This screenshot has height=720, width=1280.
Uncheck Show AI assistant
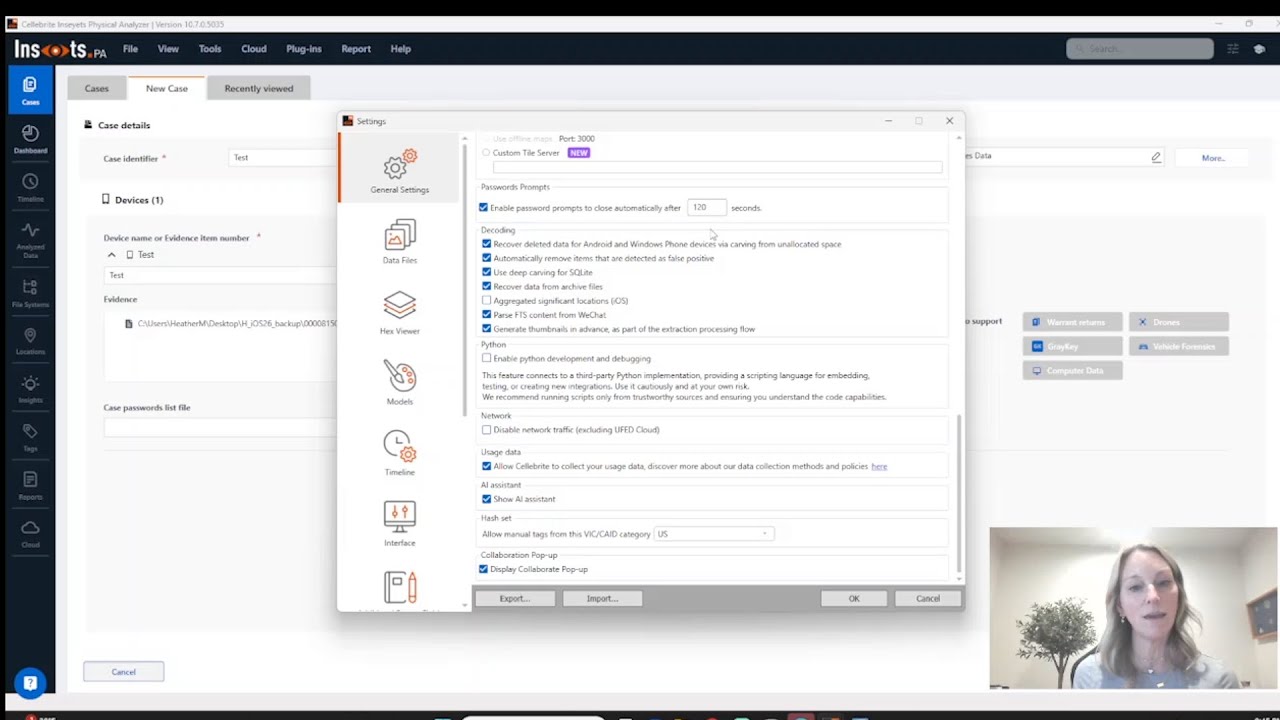(487, 499)
